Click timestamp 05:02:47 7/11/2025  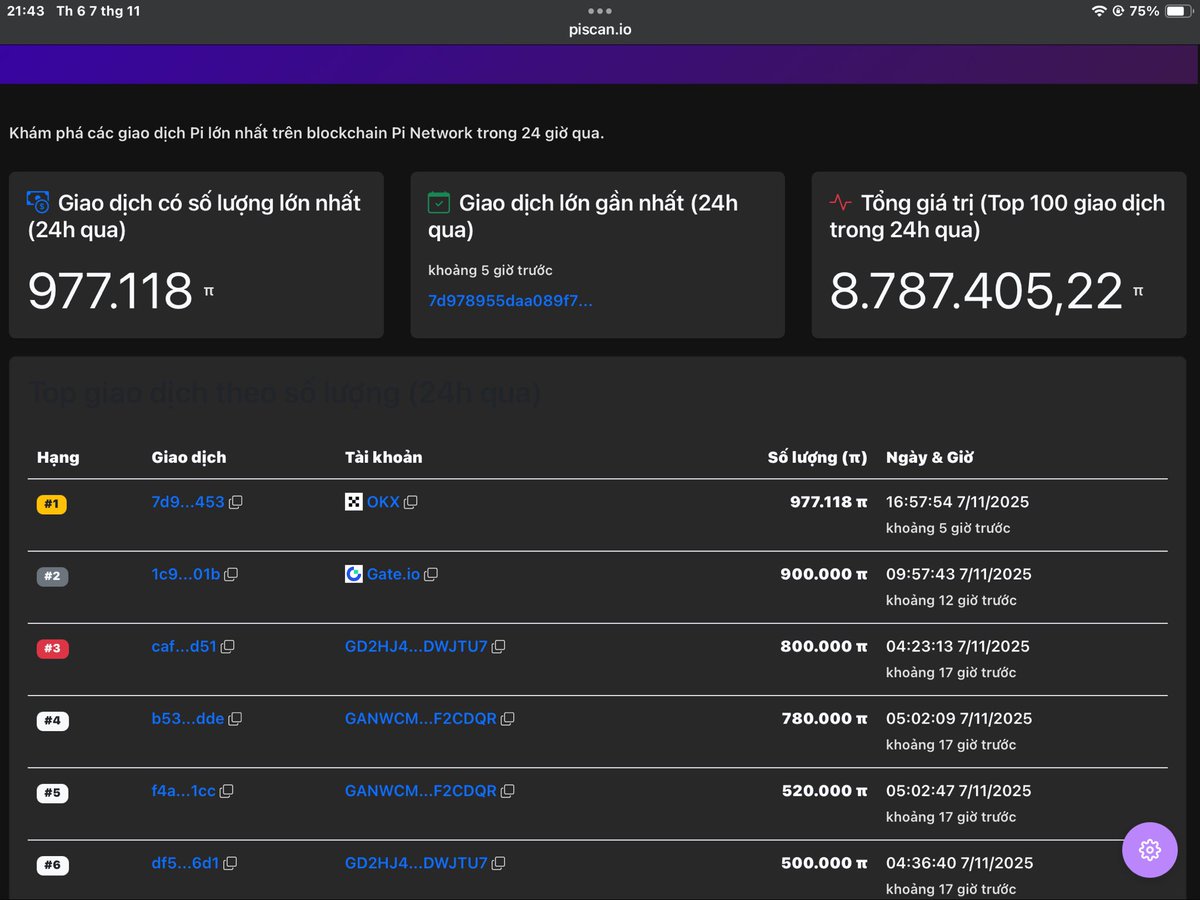pyautogui.click(x=959, y=790)
